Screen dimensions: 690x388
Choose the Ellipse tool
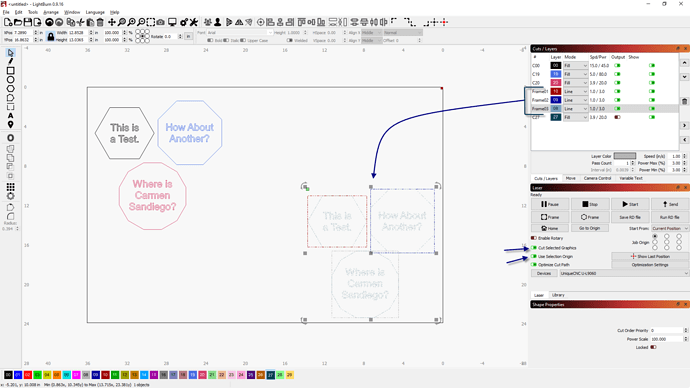(11, 80)
